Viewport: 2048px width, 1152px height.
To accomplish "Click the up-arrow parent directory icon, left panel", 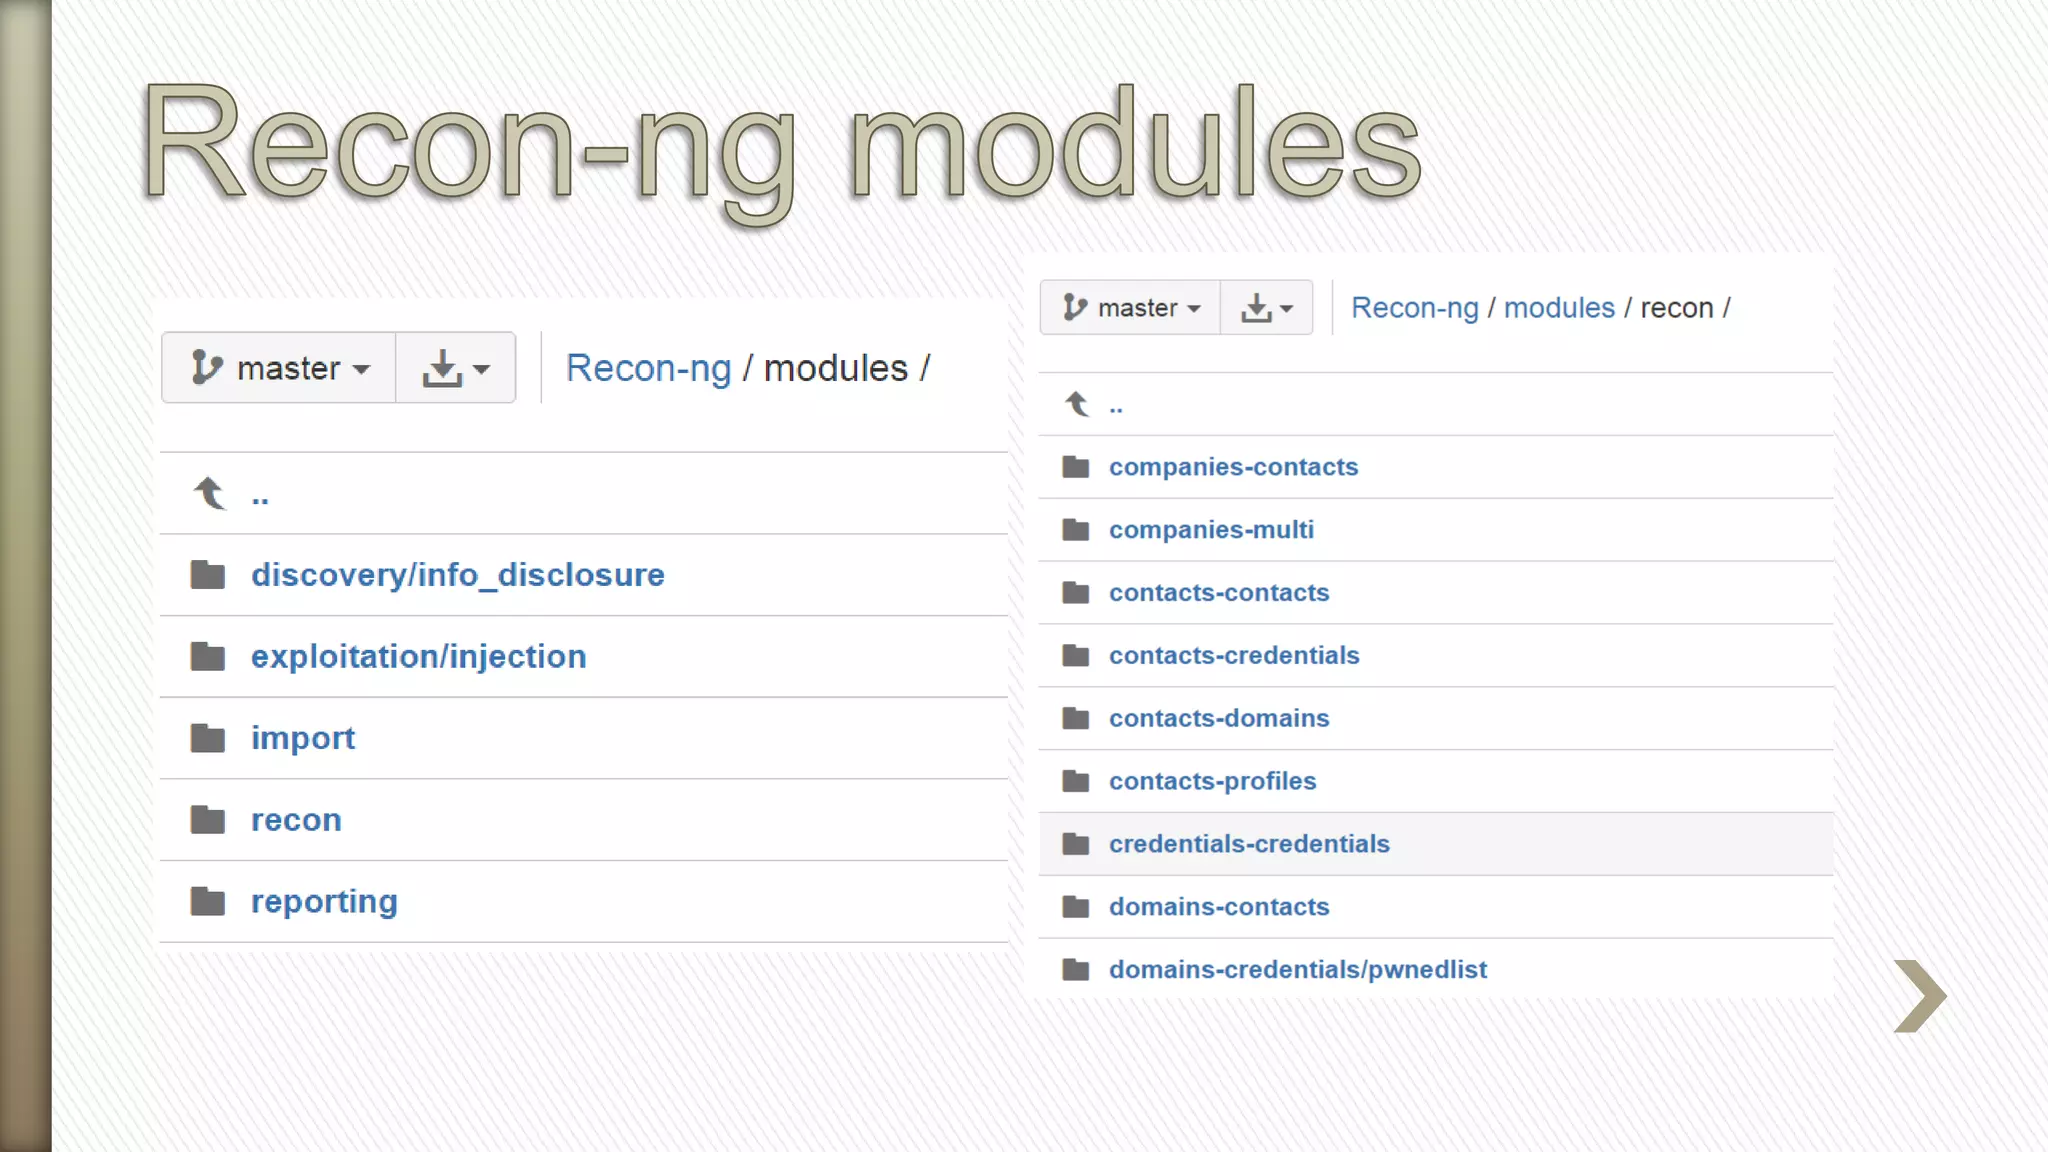I will pyautogui.click(x=210, y=493).
